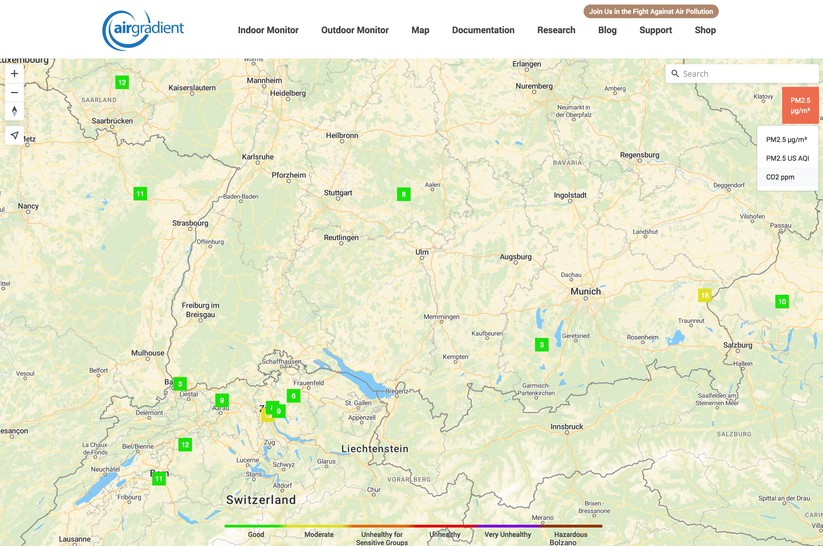
Task: Click the Moderate legend label
Action: [319, 534]
